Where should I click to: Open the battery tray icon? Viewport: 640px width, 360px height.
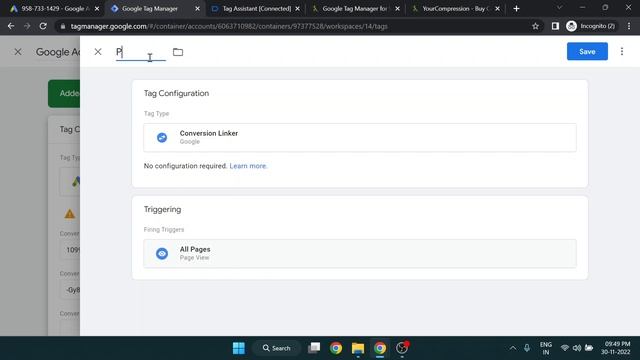[x=589, y=348]
